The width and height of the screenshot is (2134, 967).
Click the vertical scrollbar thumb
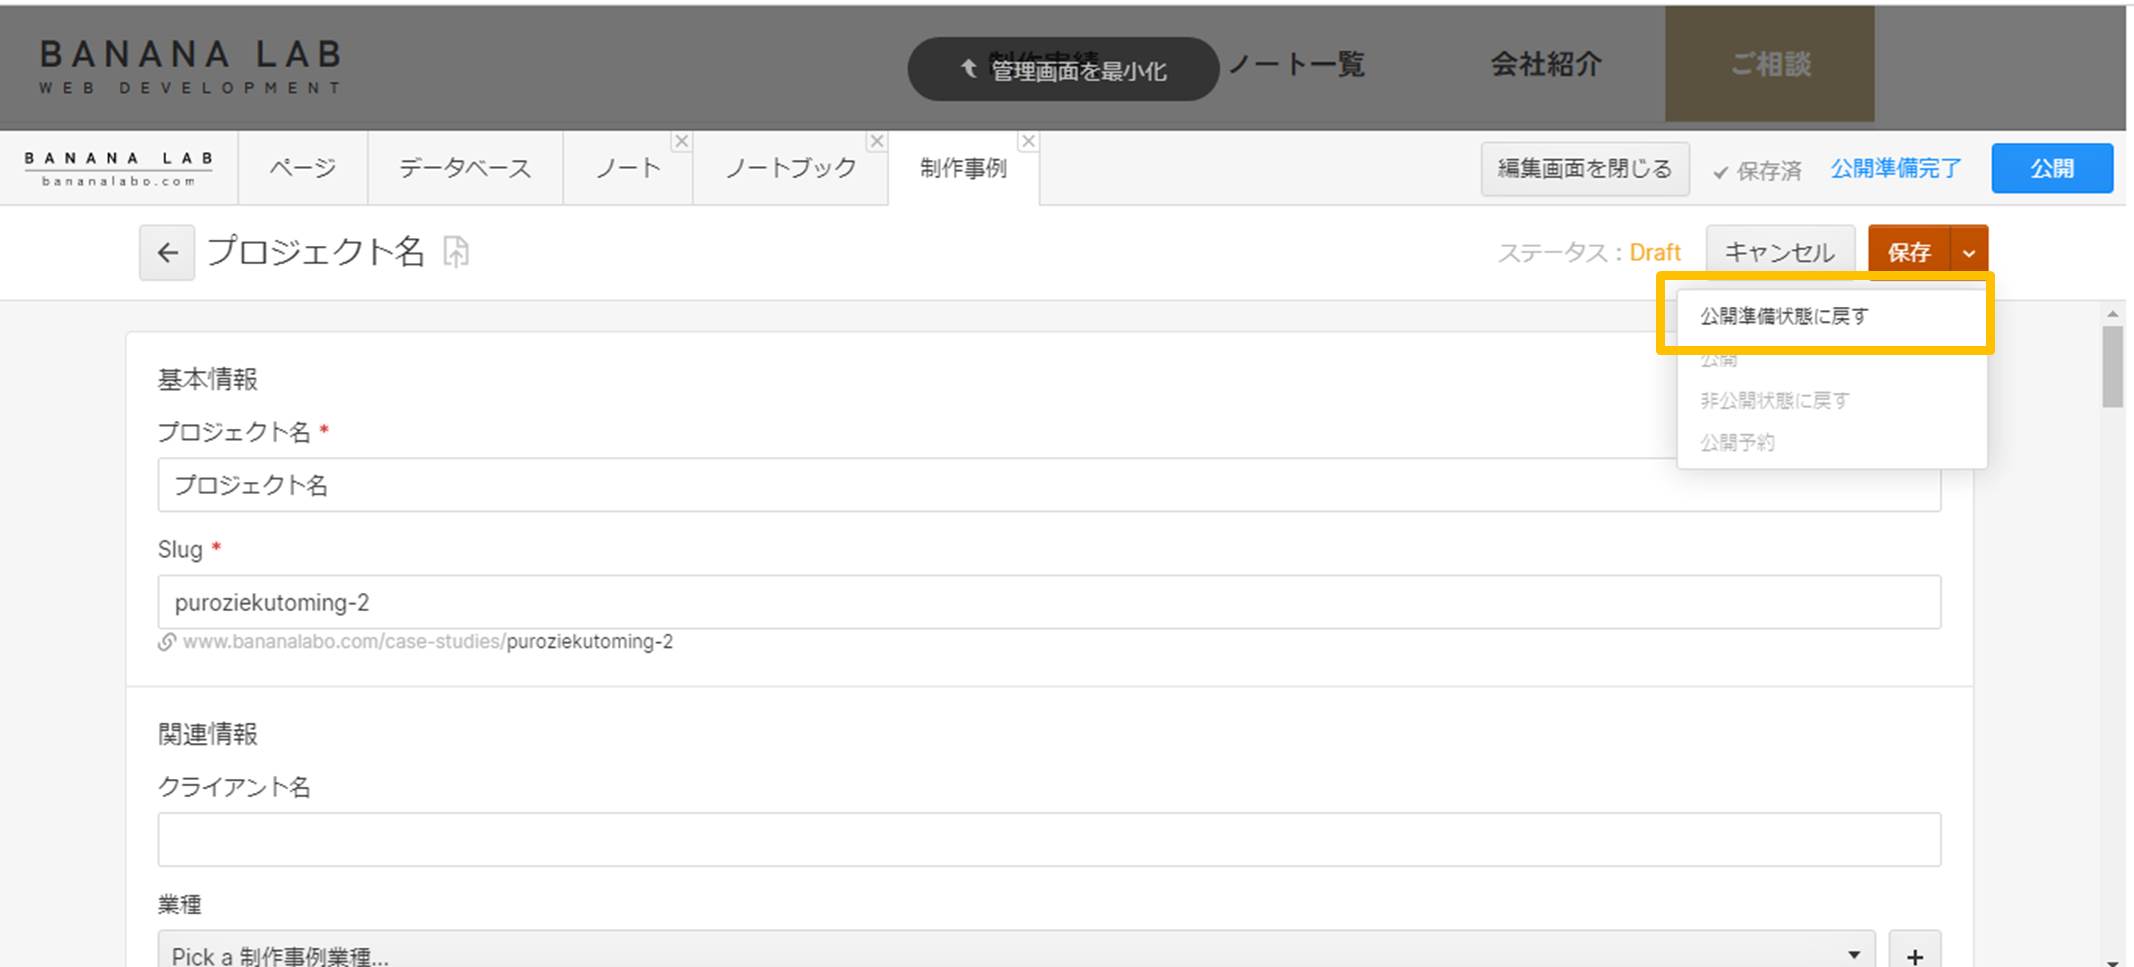pyautogui.click(x=2112, y=366)
